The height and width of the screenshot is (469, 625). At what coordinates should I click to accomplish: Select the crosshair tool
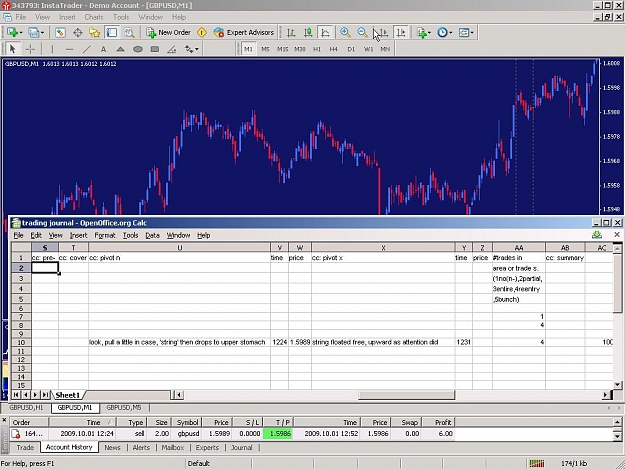pyautogui.click(x=30, y=49)
